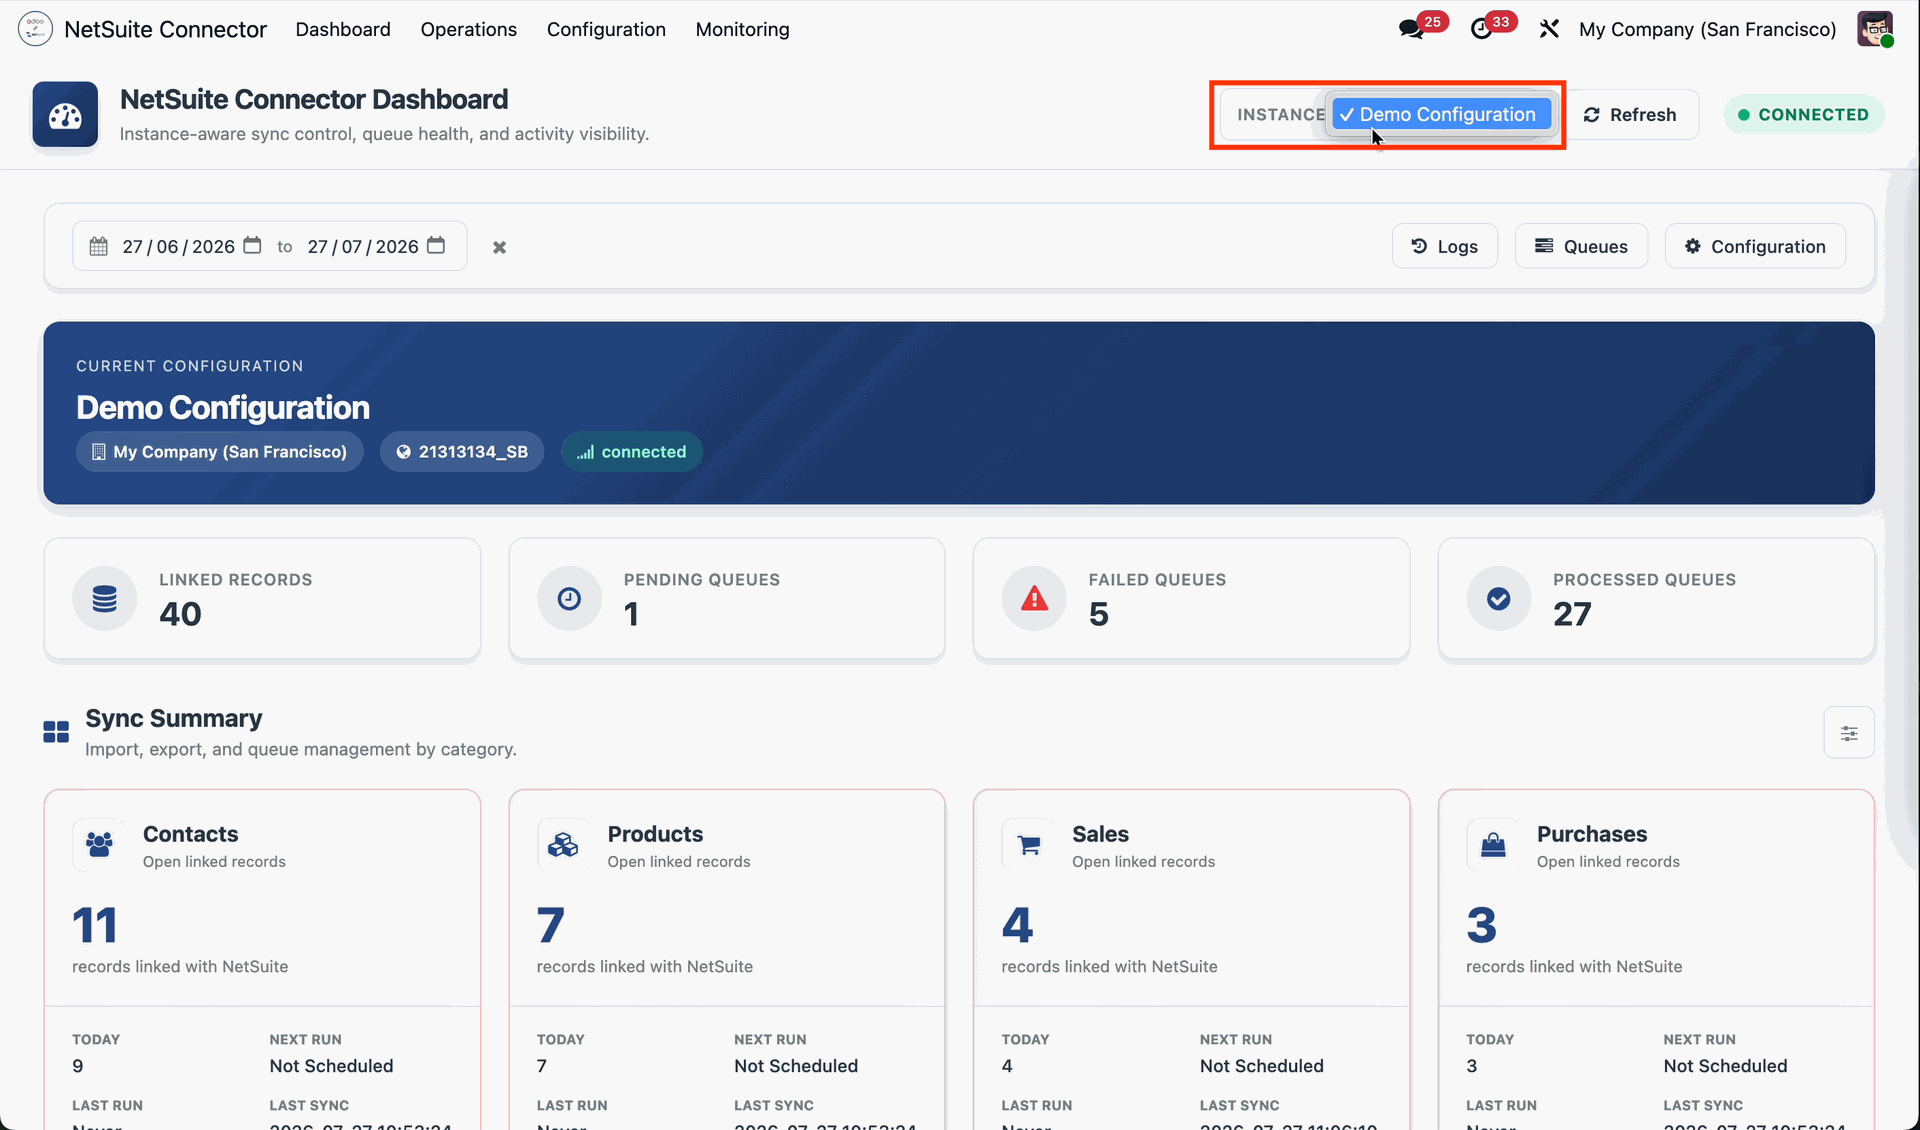Open the Configuration menu in the top bar
Image resolution: width=1920 pixels, height=1130 pixels.
click(x=606, y=29)
